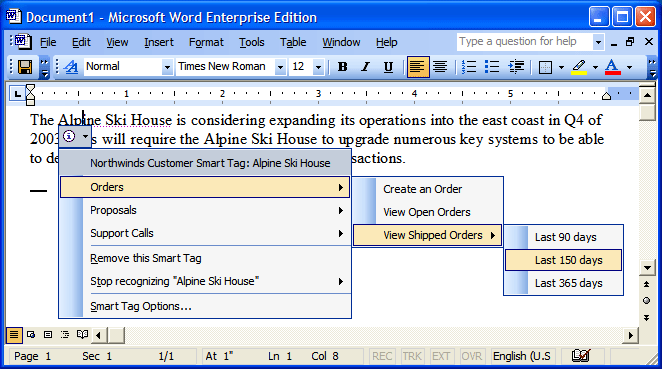Open the font size 12 dropdown
662x369 pixels.
pos(318,67)
